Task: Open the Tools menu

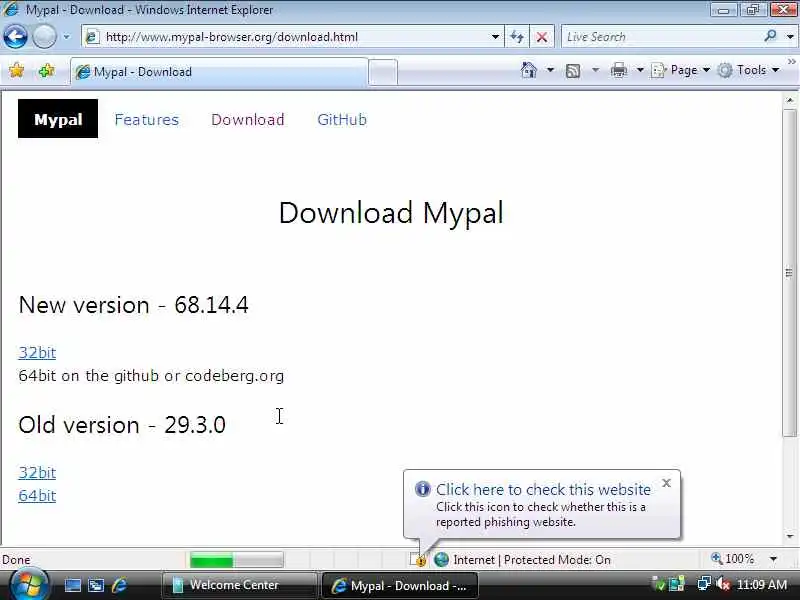Action: pyautogui.click(x=748, y=70)
